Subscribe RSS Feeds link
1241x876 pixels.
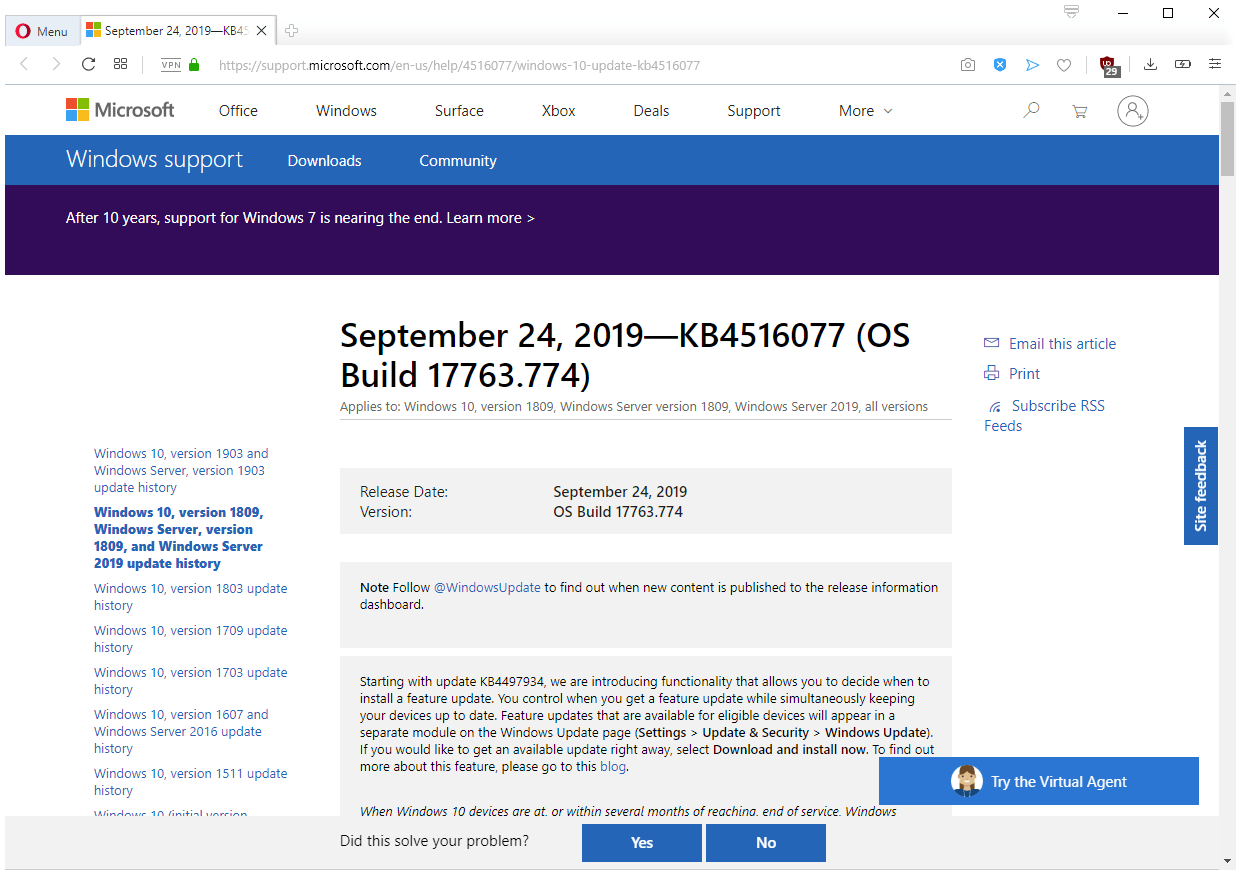click(1045, 416)
